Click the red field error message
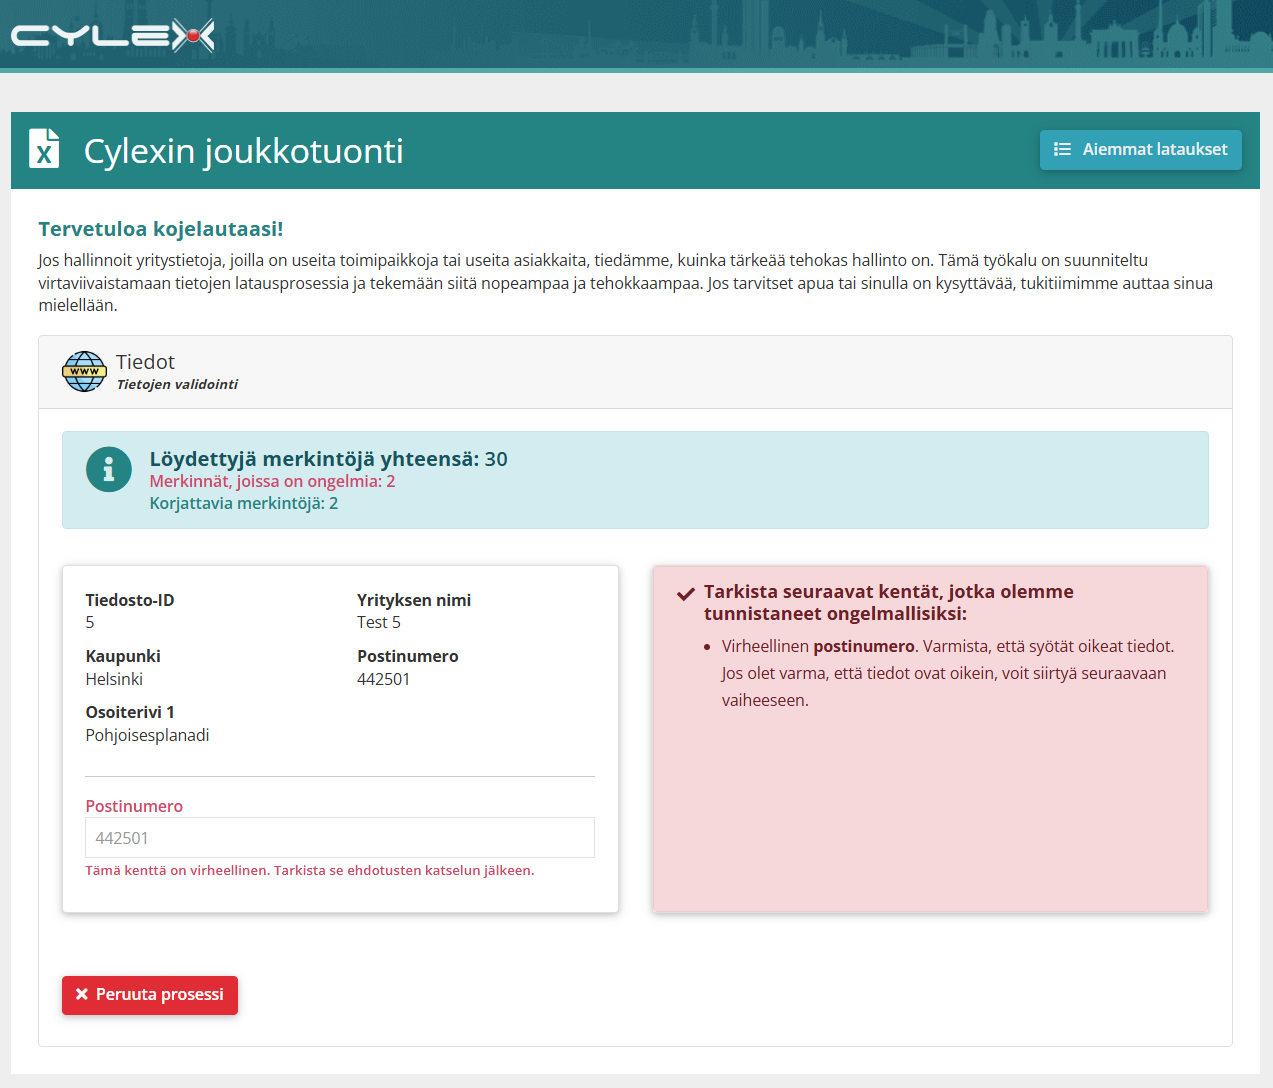 [310, 870]
